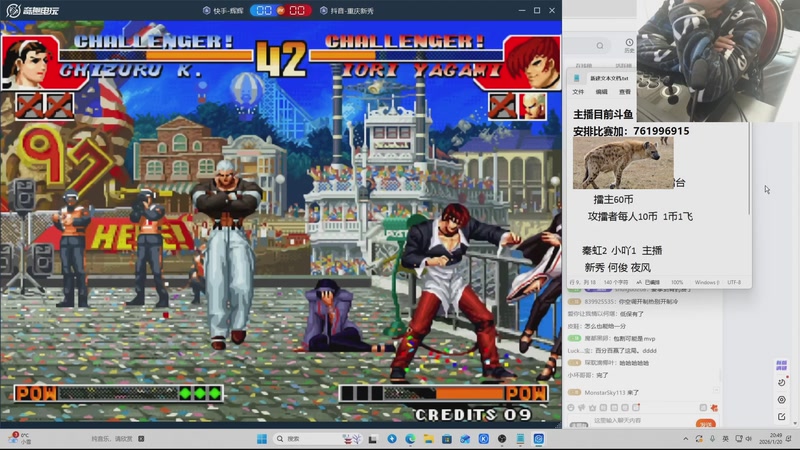This screenshot has width=800, height=450.
Task: Click the crown icon in chat toolbar
Action: pos(592,408)
